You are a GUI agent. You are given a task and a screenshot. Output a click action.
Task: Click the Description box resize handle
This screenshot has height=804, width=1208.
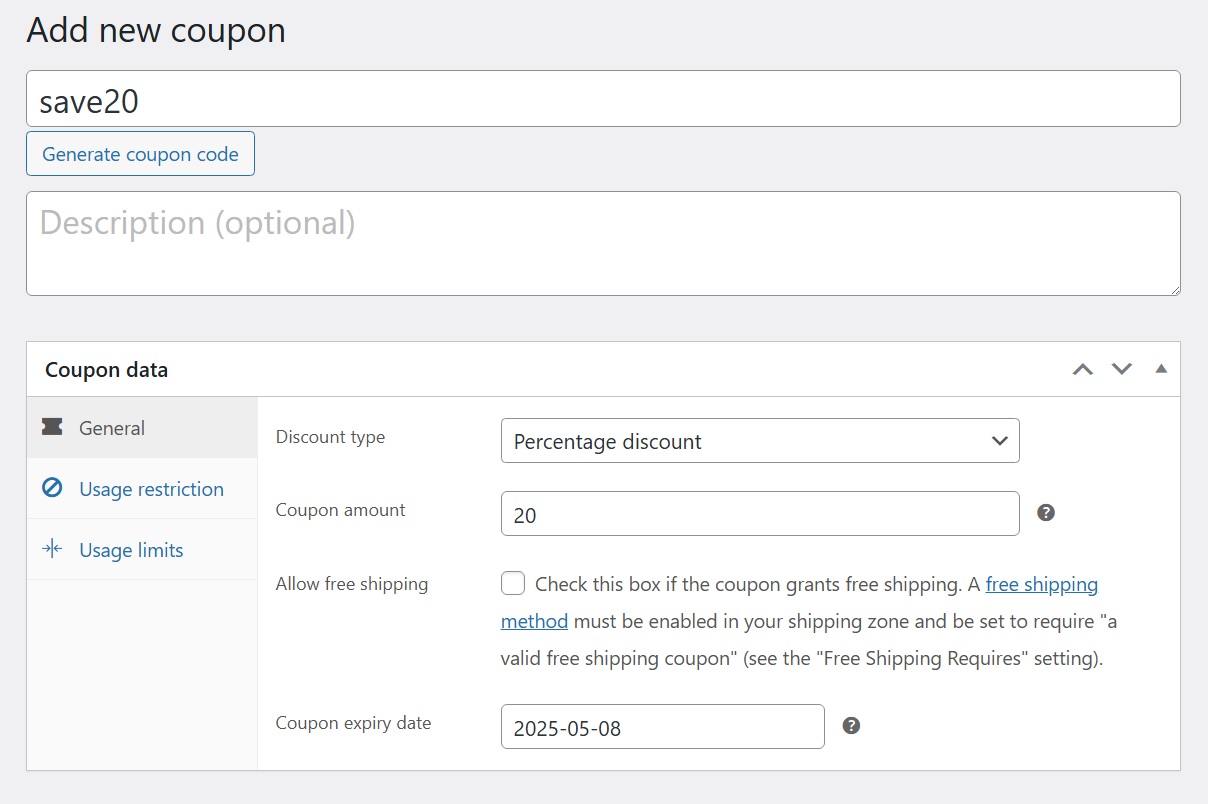pyautogui.click(x=1174, y=289)
